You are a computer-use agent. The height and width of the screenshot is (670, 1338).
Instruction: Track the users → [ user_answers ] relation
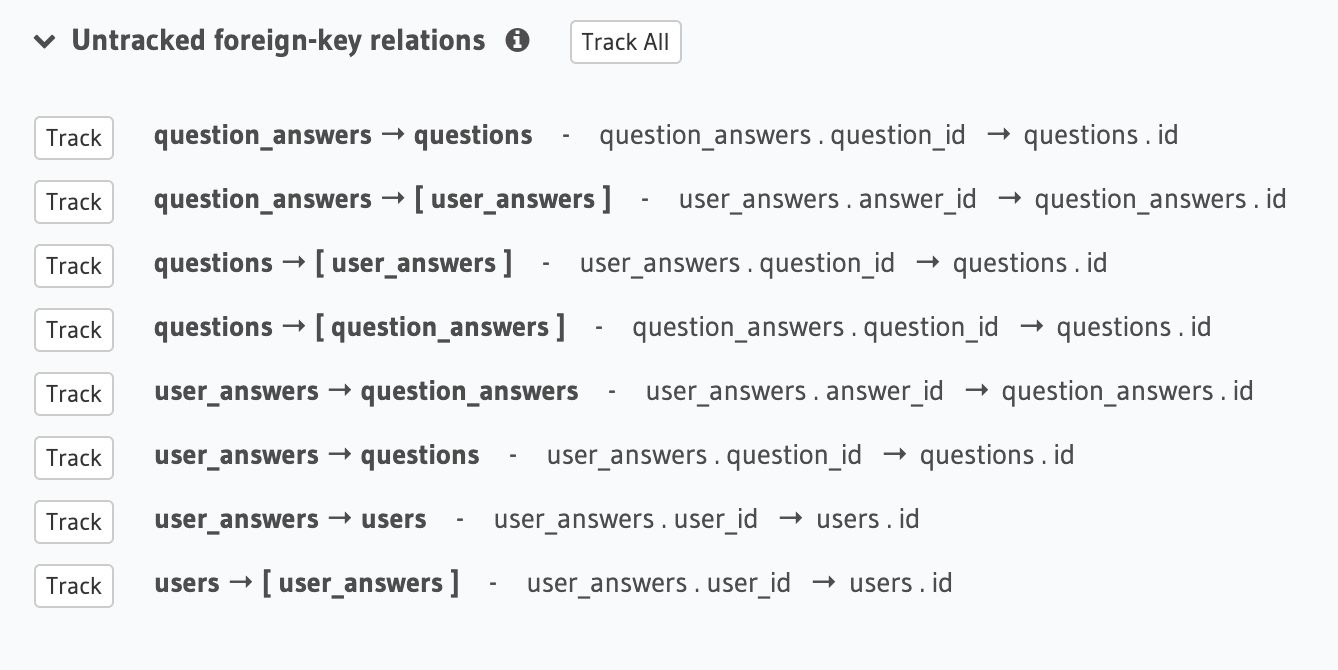pos(74,586)
